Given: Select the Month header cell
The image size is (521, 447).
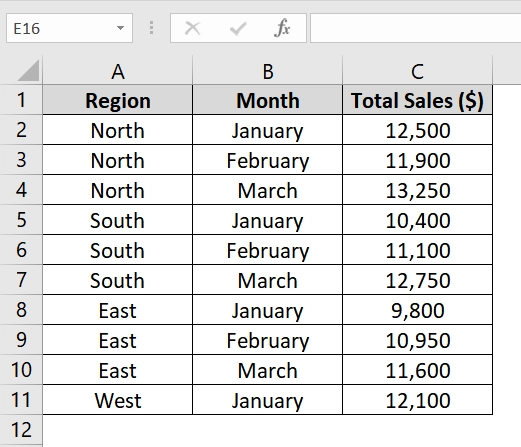Looking at the screenshot, I should coord(268,100).
